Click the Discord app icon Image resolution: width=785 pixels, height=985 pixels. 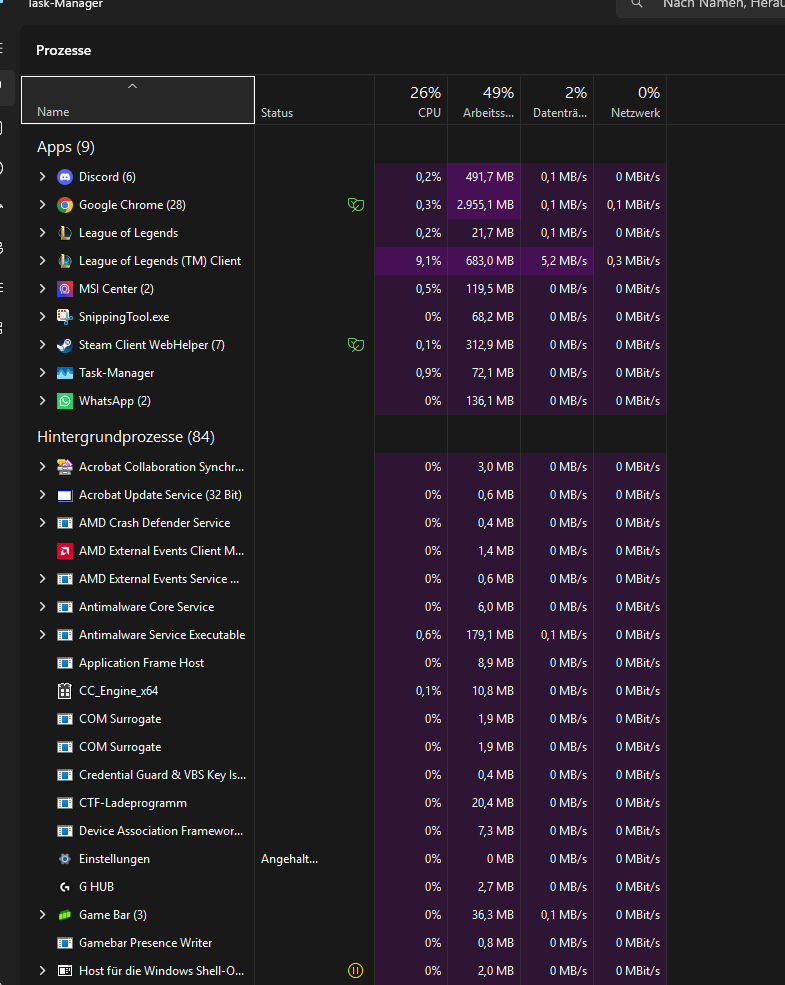coord(65,177)
